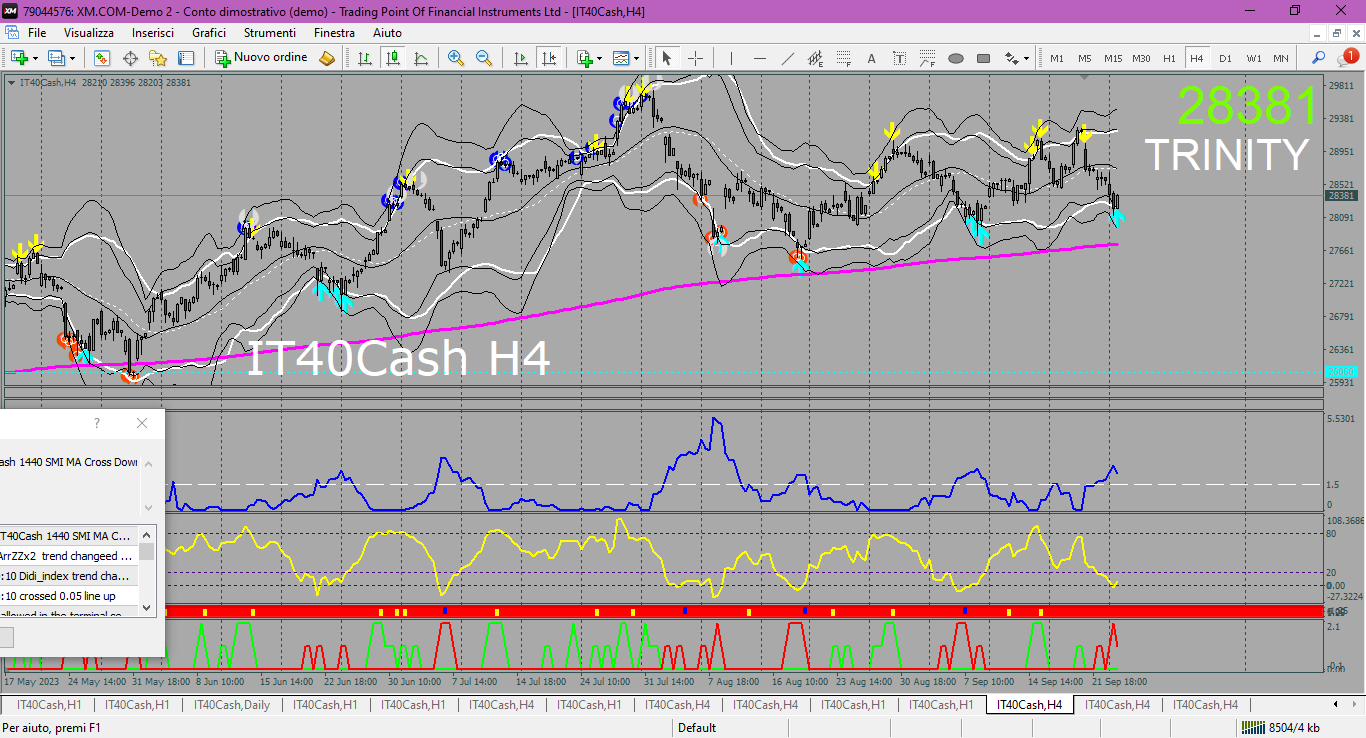Open the File menu
Image resolution: width=1366 pixels, height=738 pixels.
[37, 33]
